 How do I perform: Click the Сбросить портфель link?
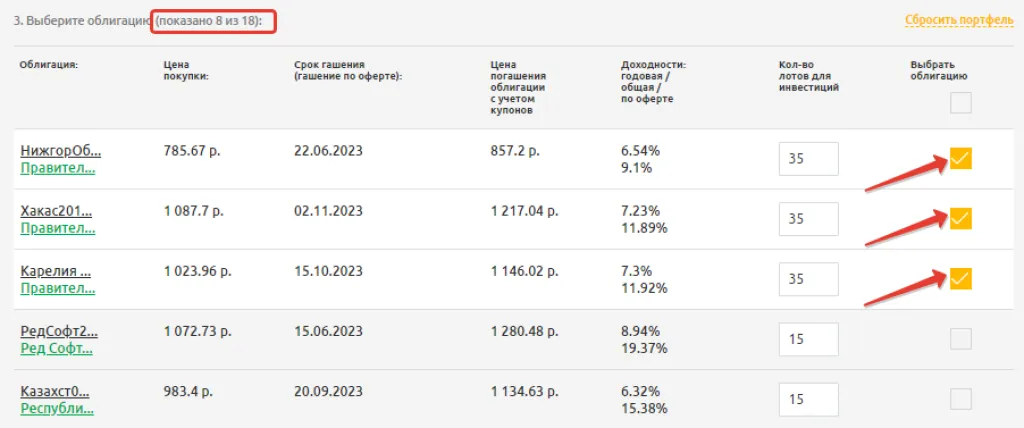point(959,20)
